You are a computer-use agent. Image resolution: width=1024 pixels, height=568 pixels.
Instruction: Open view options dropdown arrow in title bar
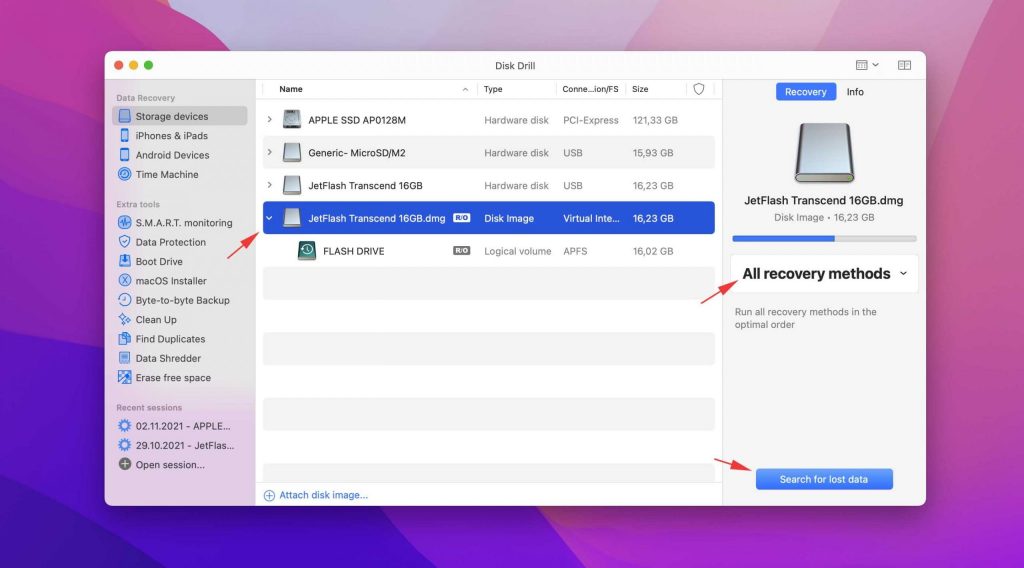tap(875, 65)
